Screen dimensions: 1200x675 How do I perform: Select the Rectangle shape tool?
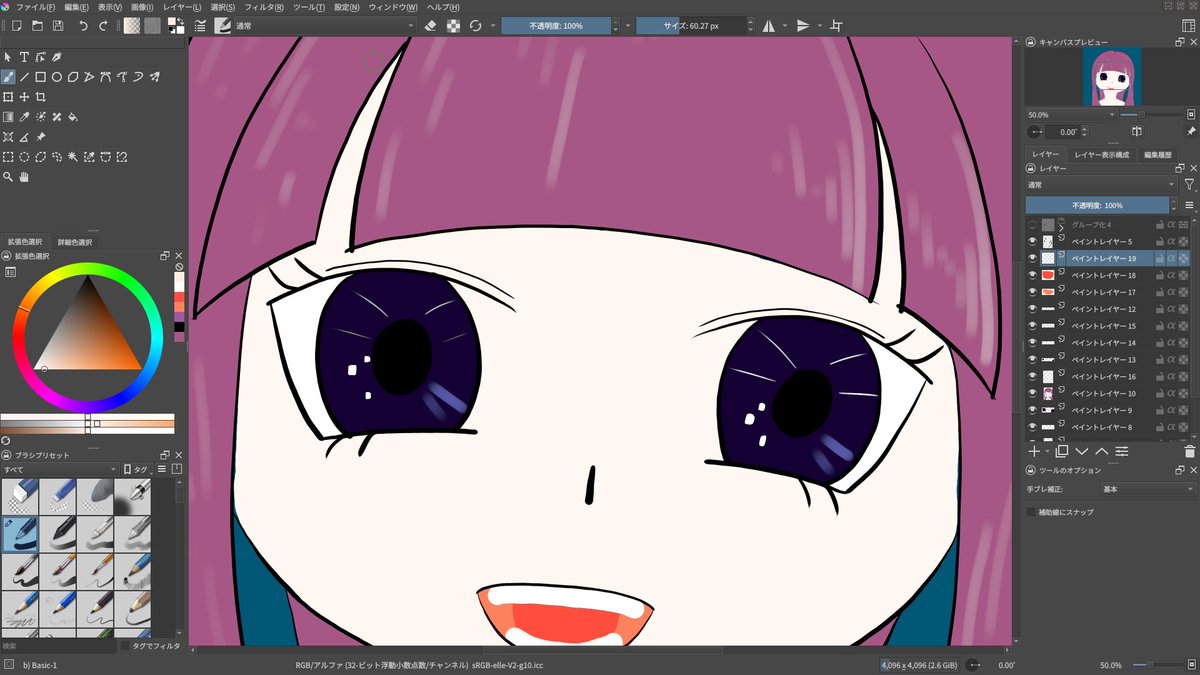(x=41, y=76)
